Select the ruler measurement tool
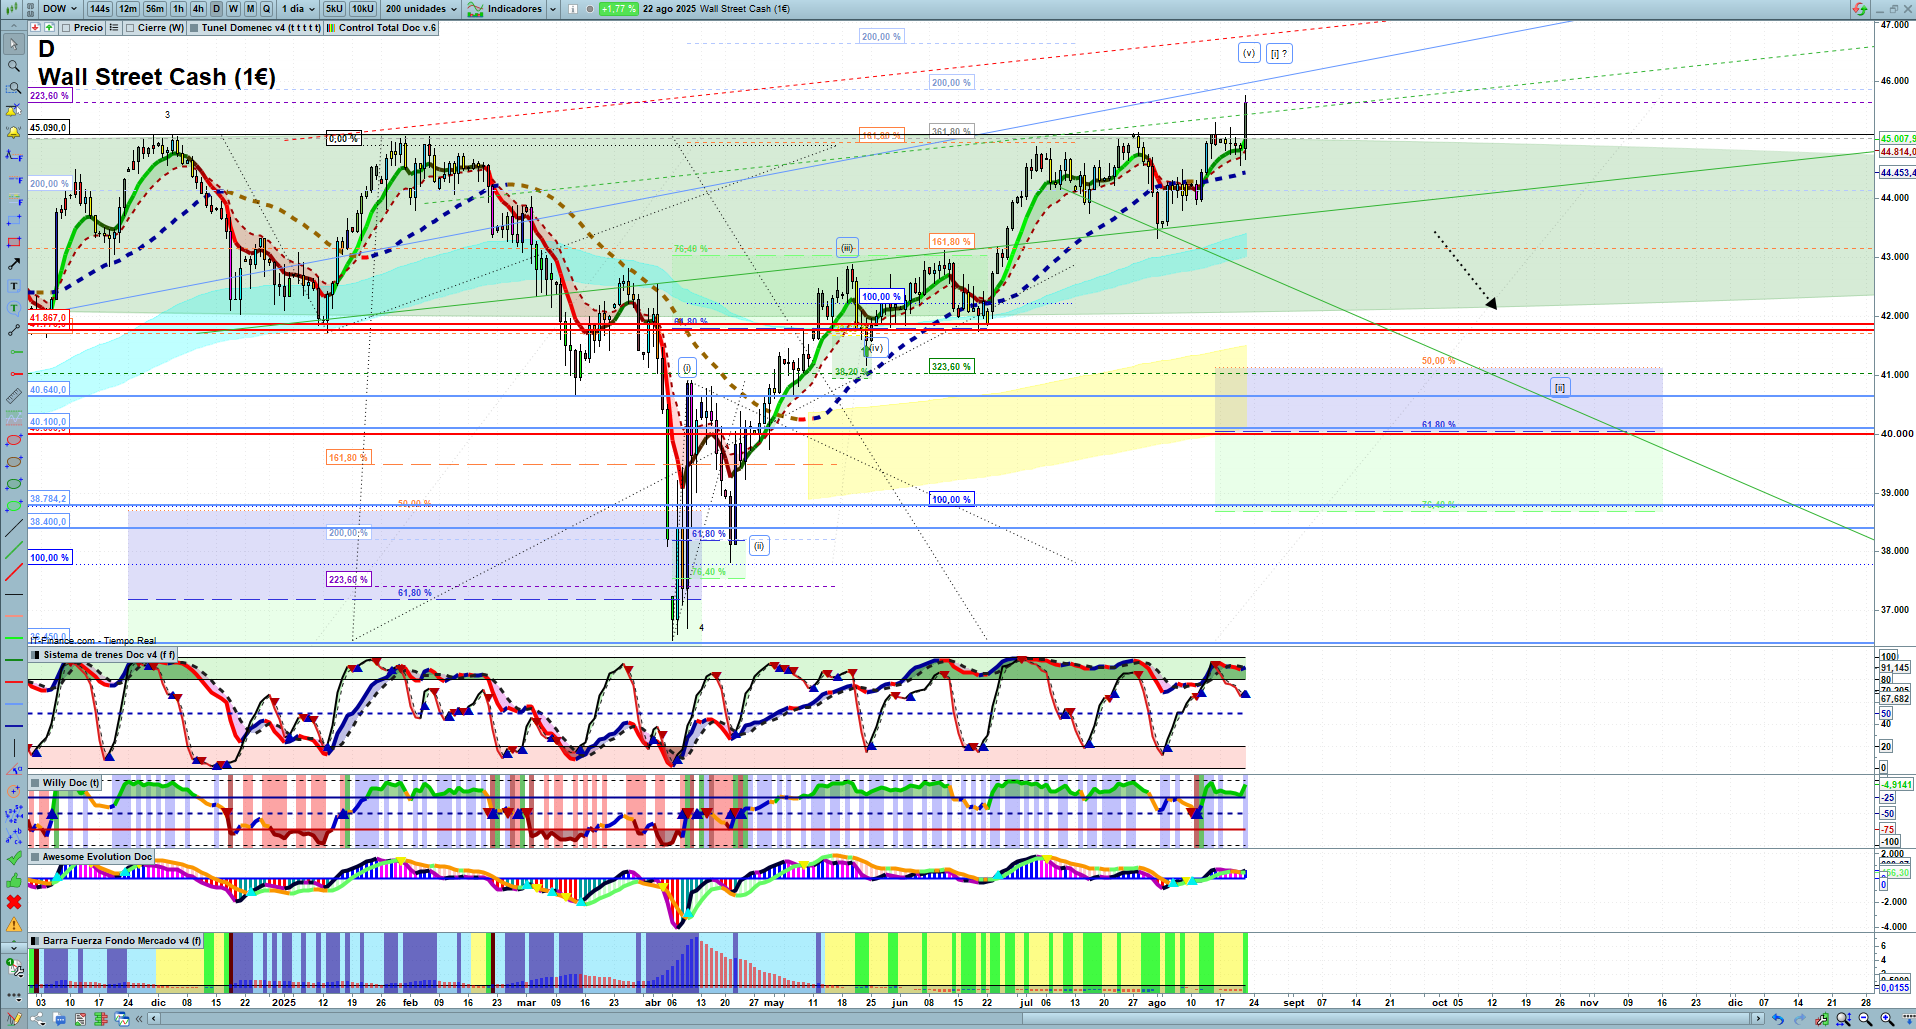 [13, 396]
